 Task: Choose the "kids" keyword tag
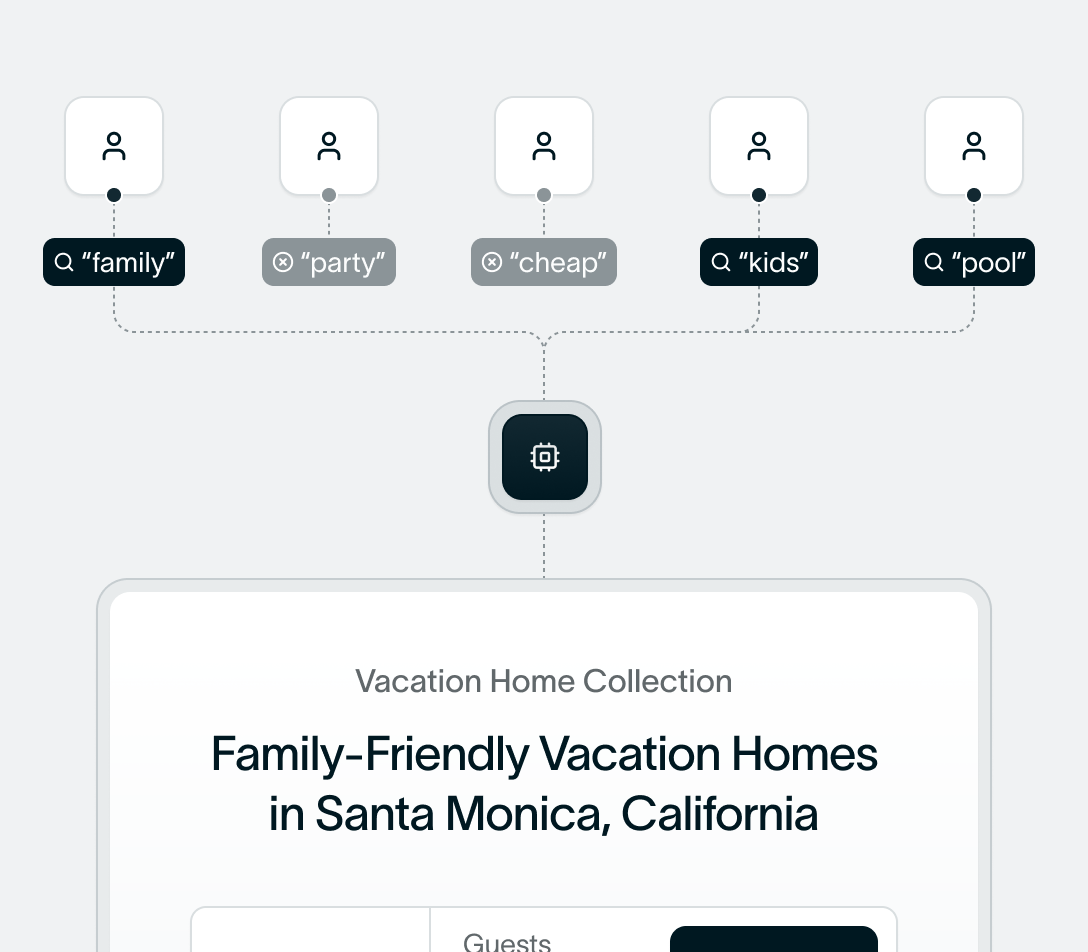tap(759, 262)
